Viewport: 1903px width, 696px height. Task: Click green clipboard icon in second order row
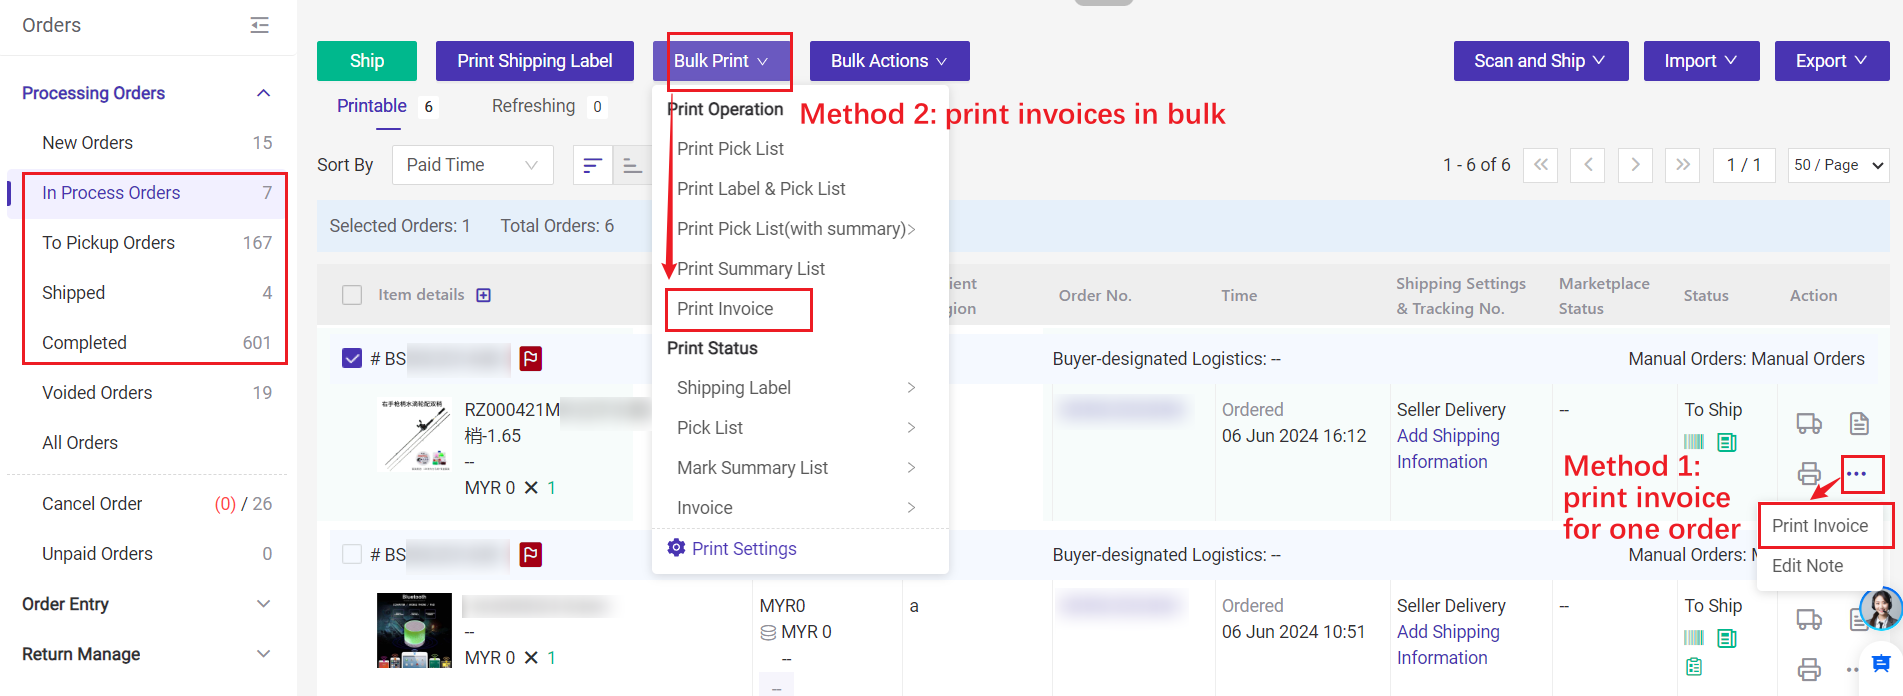[x=1694, y=667]
